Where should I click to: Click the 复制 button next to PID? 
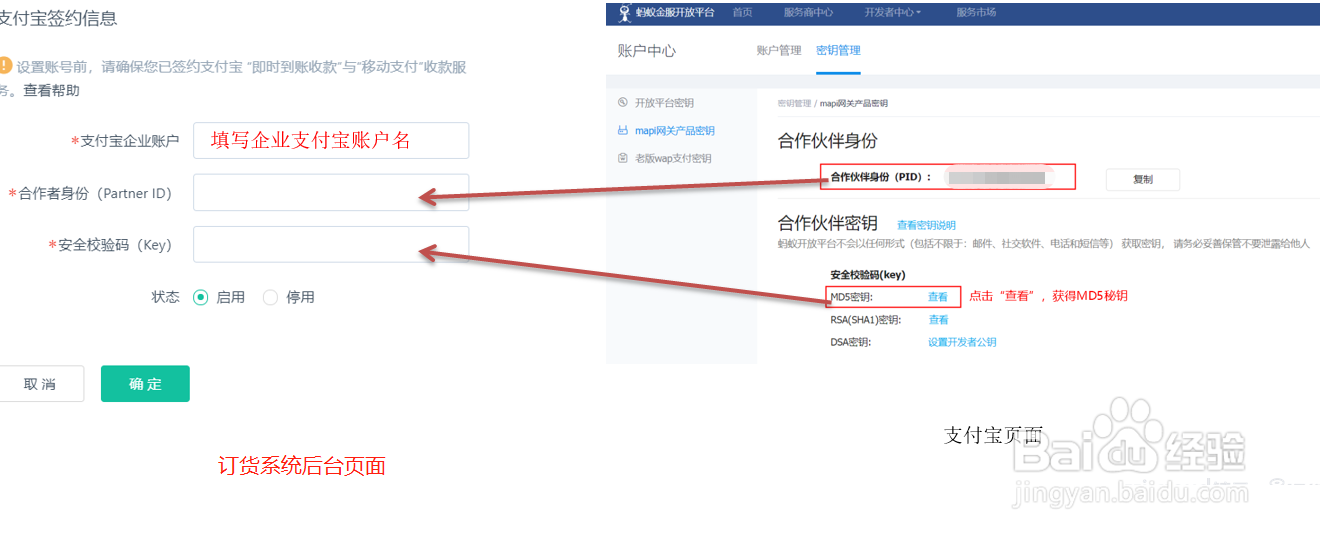coord(1143,180)
